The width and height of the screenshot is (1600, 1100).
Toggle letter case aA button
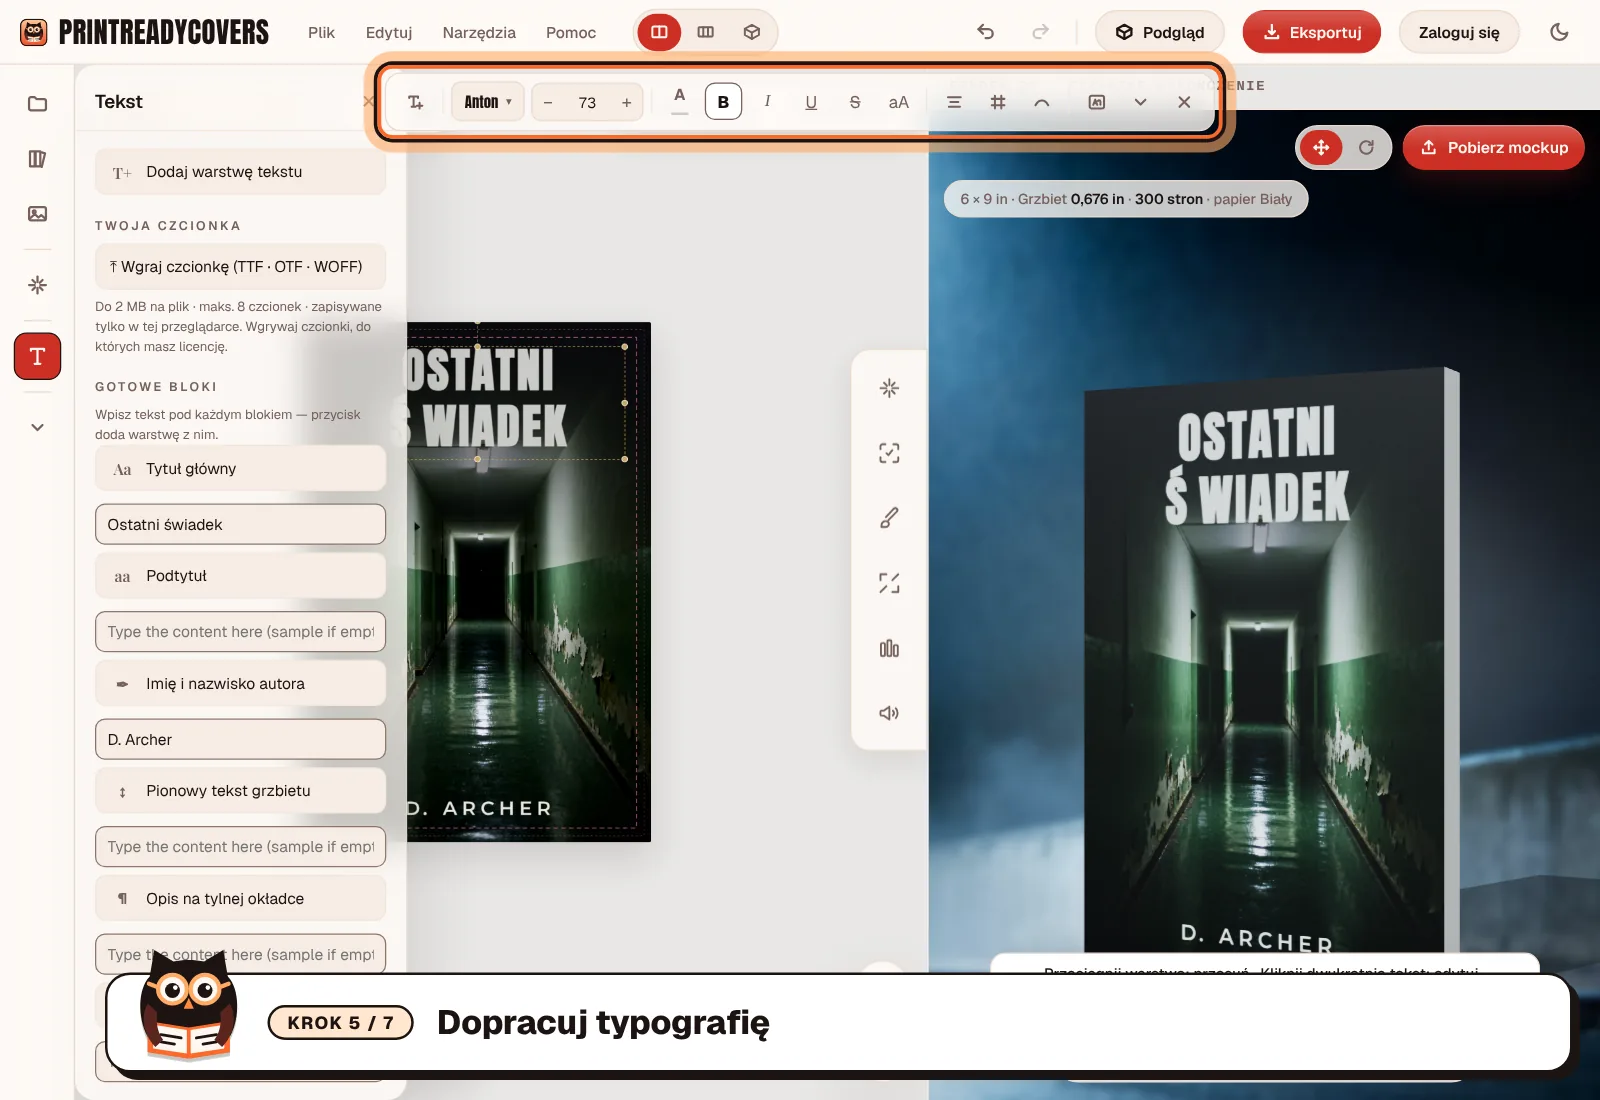click(x=899, y=102)
